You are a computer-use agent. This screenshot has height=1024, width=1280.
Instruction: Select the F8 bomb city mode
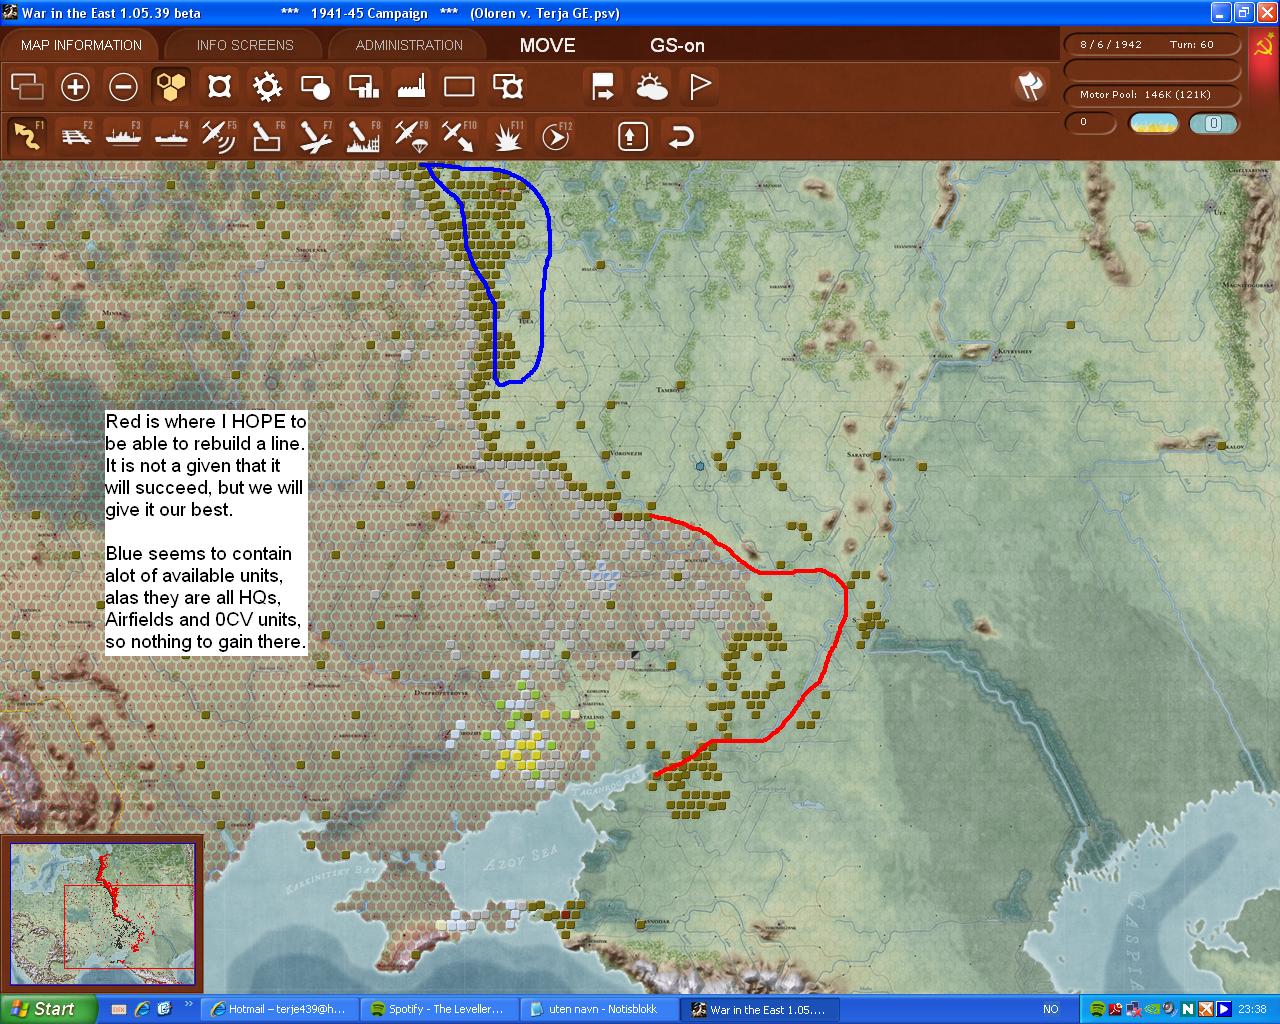[x=363, y=136]
